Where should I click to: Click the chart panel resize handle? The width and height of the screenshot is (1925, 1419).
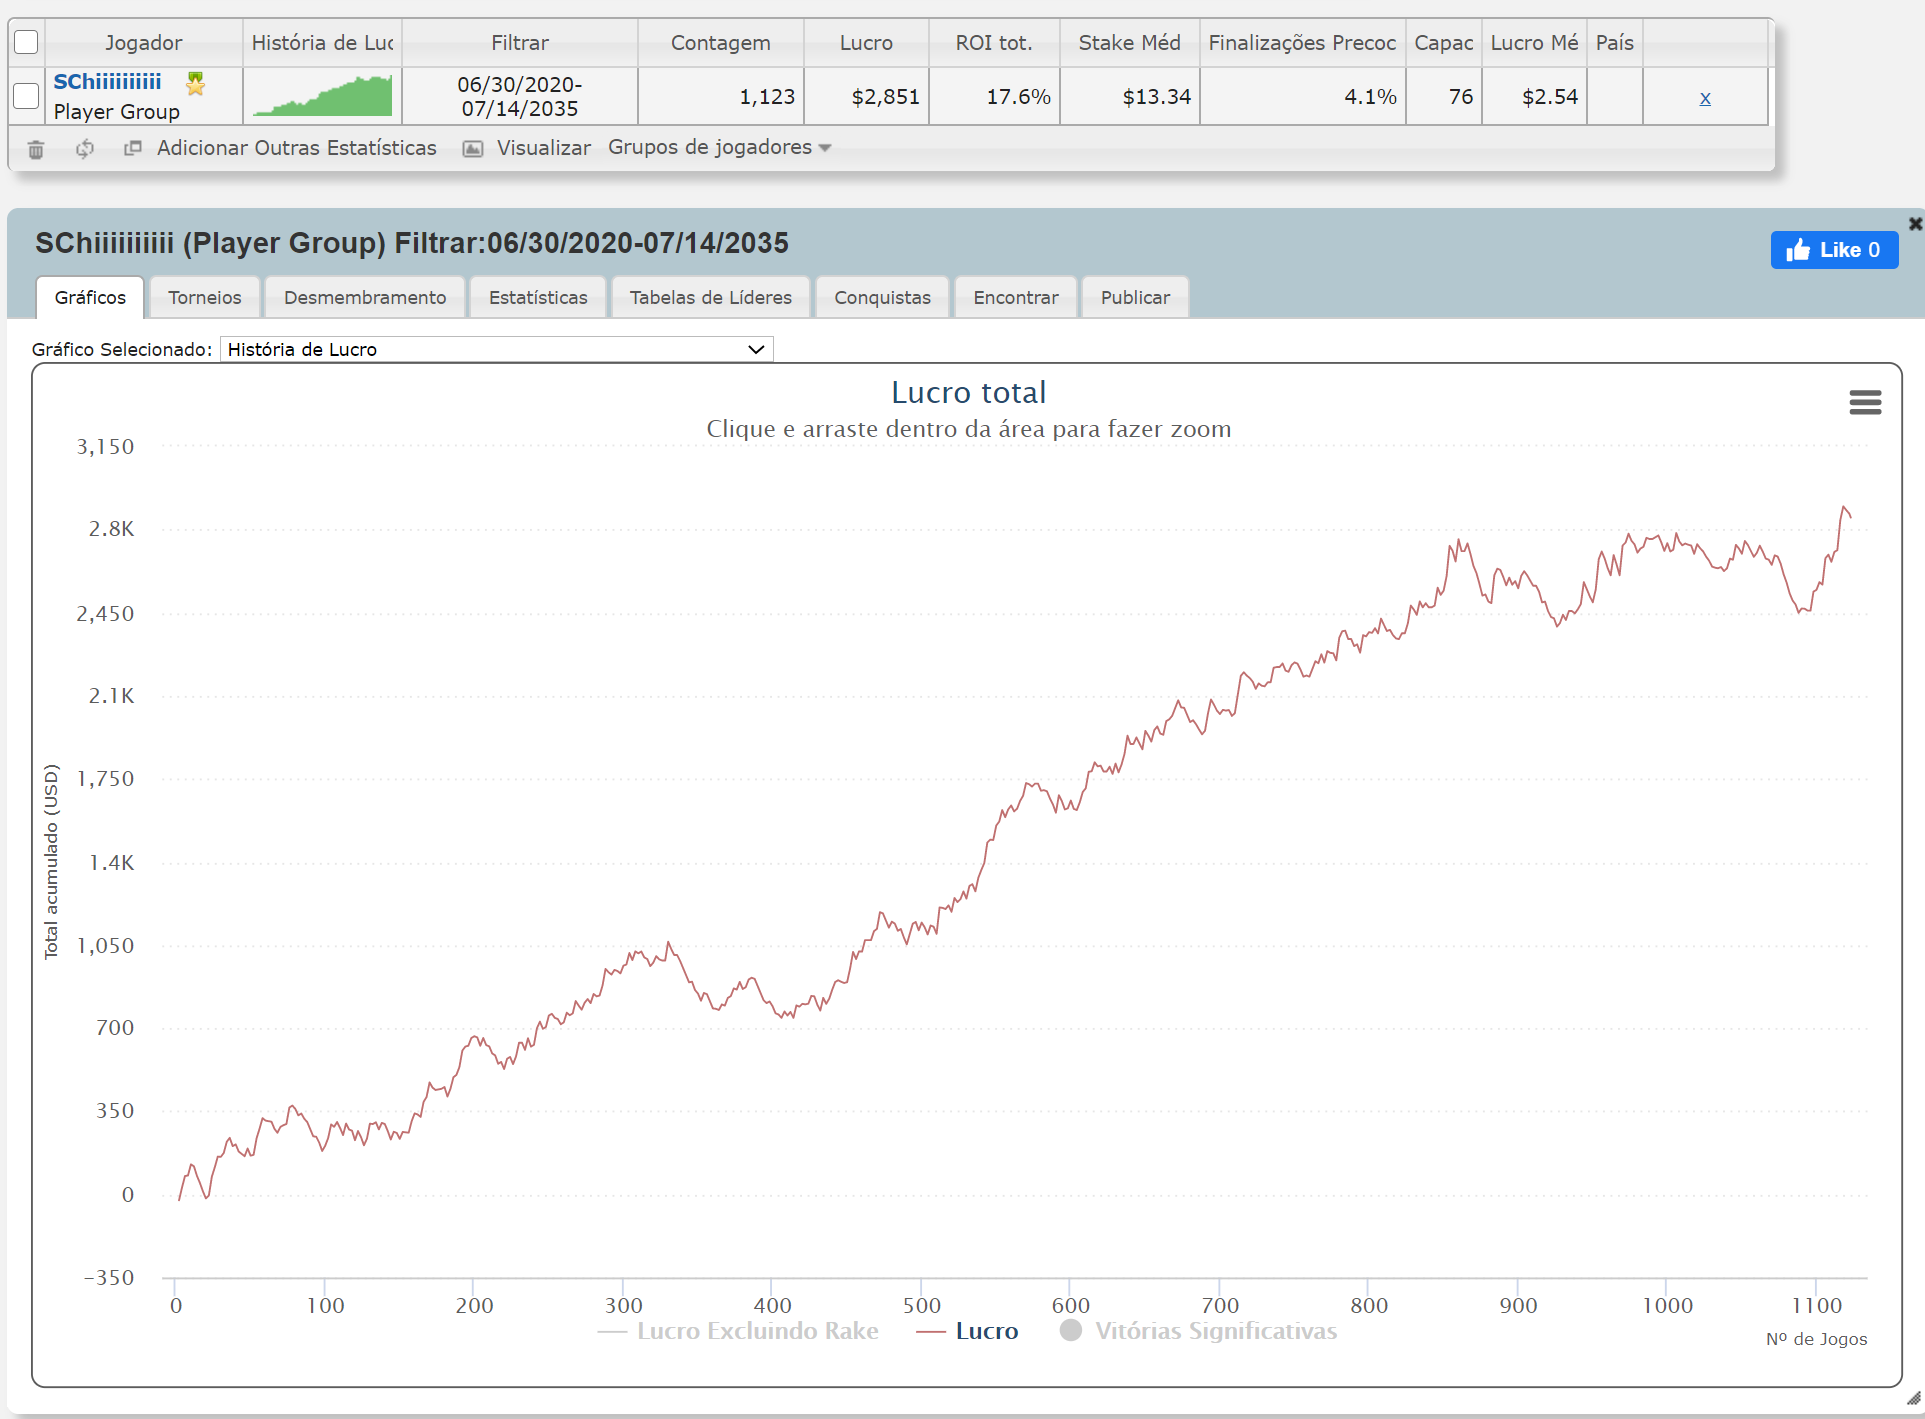point(1913,1398)
